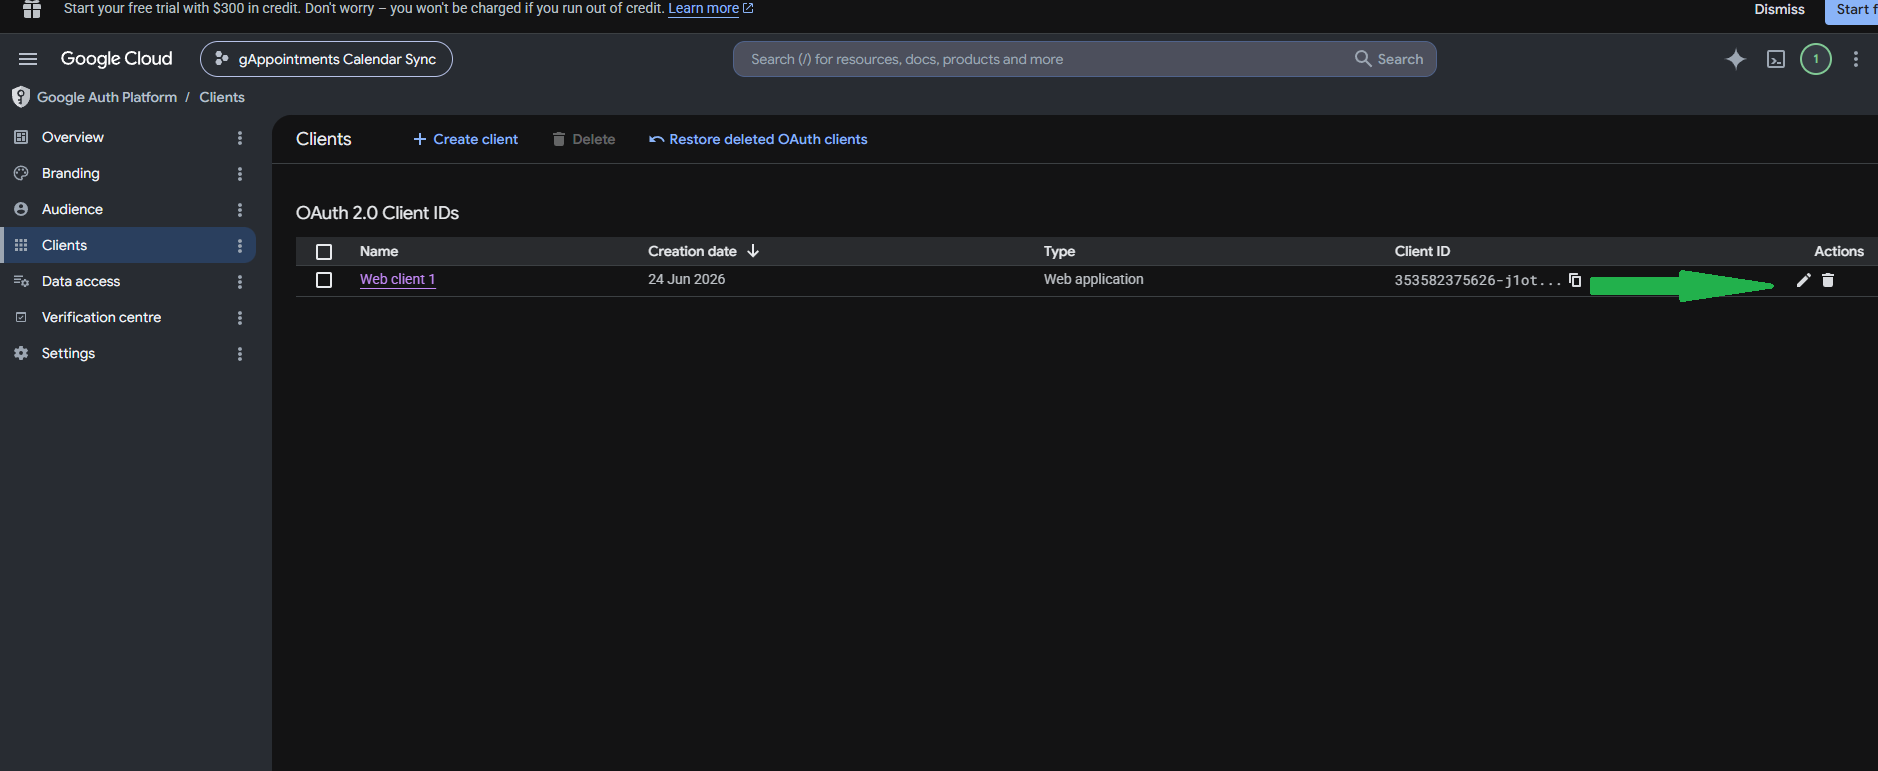Open the Audience item's three-dot menu
This screenshot has width=1878, height=771.
coord(240,210)
